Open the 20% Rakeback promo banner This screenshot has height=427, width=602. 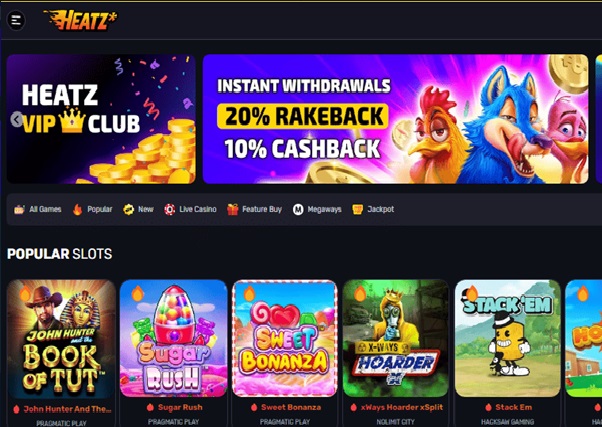[395, 119]
